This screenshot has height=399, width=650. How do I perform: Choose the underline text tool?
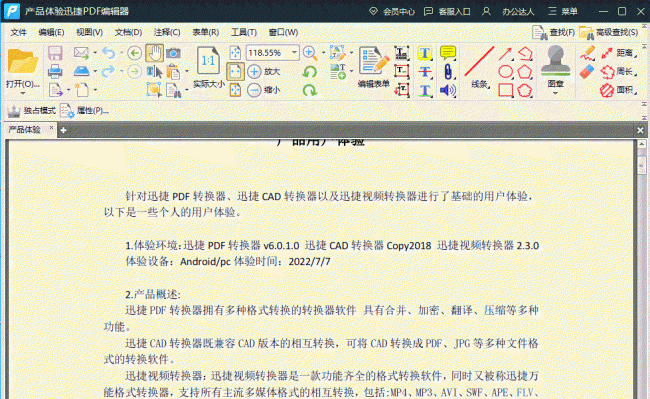coord(425,90)
